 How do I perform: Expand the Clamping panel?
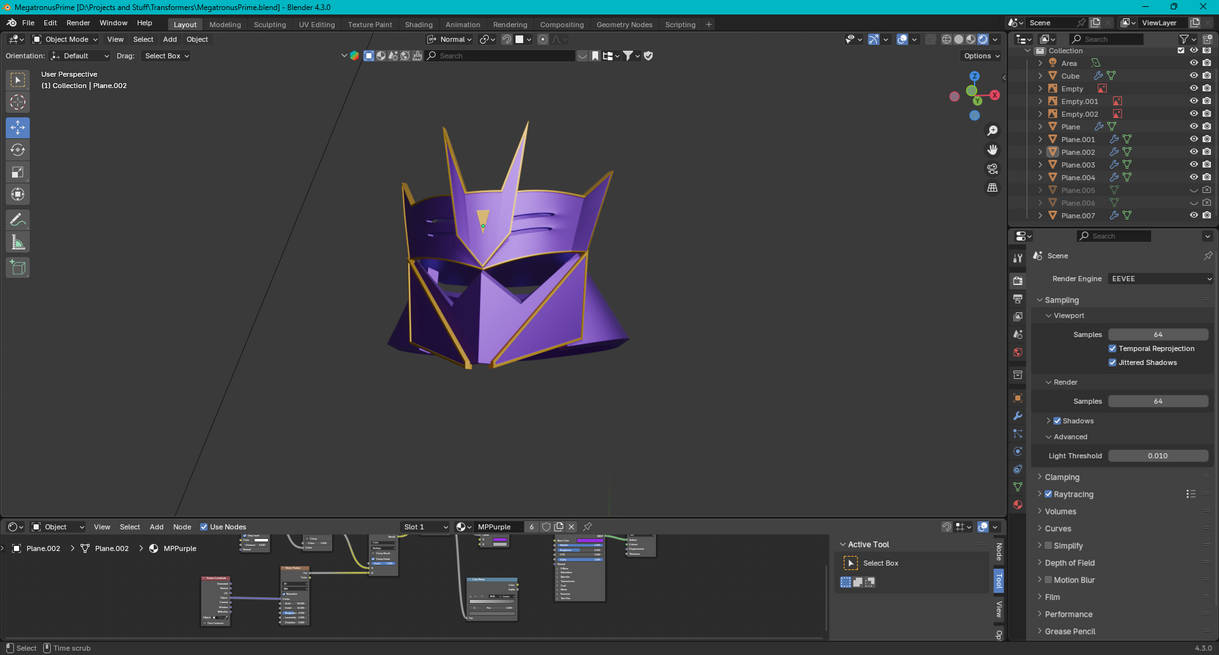[x=1062, y=477]
